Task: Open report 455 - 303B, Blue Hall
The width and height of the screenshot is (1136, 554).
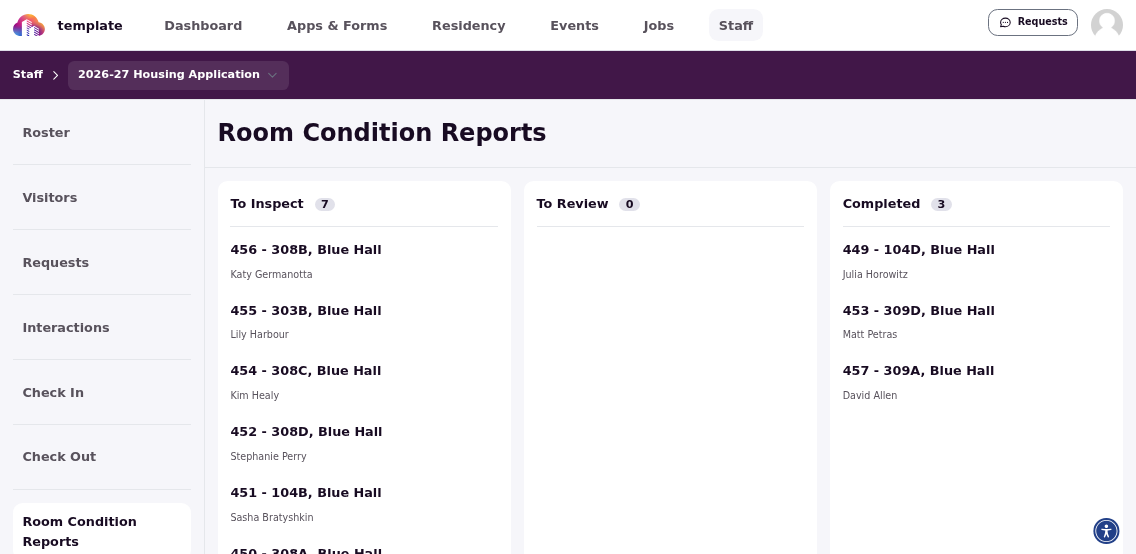Action: click(x=306, y=311)
